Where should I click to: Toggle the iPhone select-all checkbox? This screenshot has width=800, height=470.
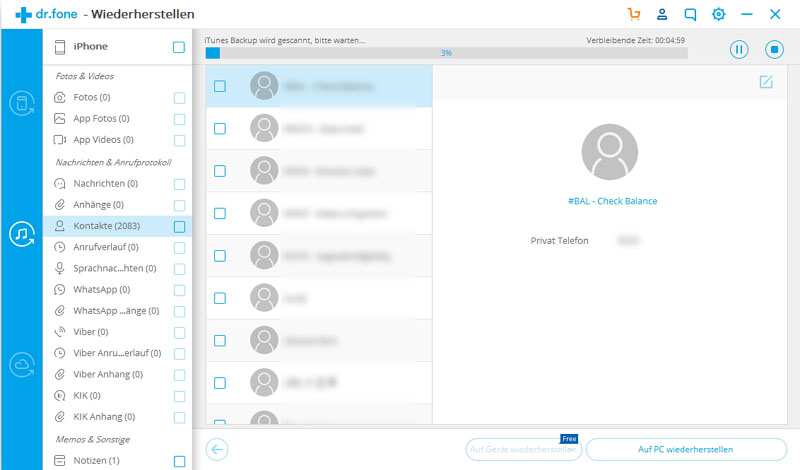pyautogui.click(x=179, y=47)
